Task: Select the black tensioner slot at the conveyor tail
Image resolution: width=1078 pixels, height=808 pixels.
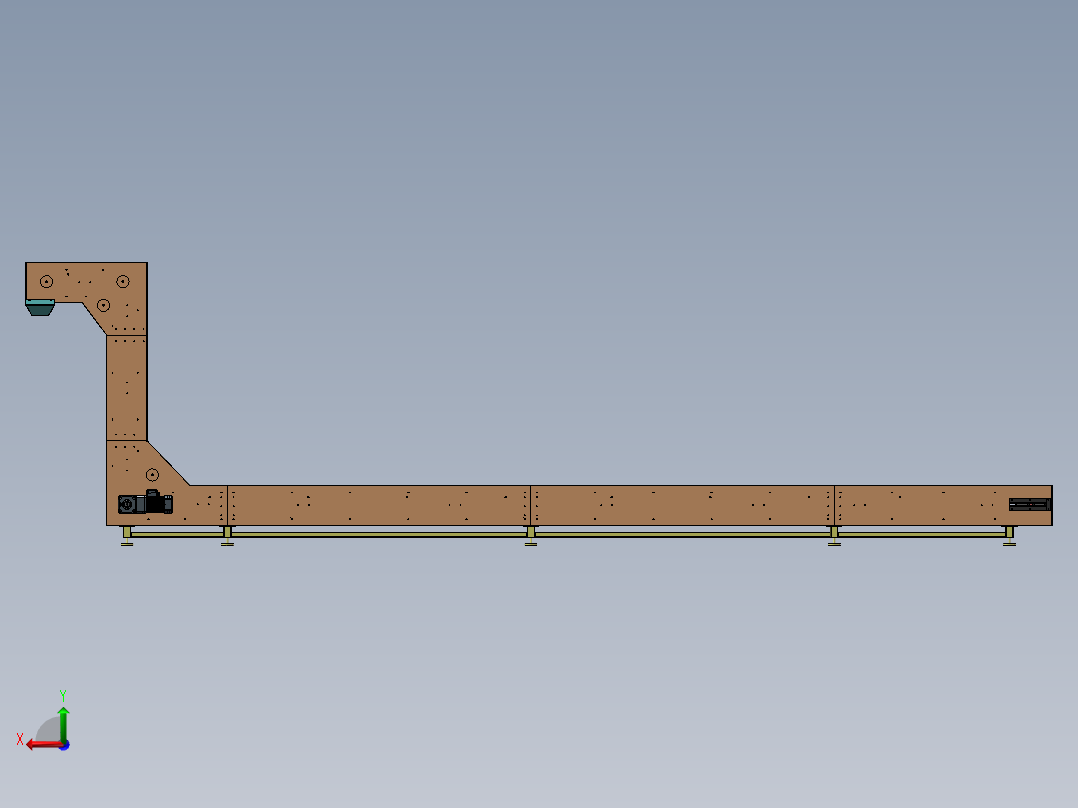Action: pos(1029,505)
